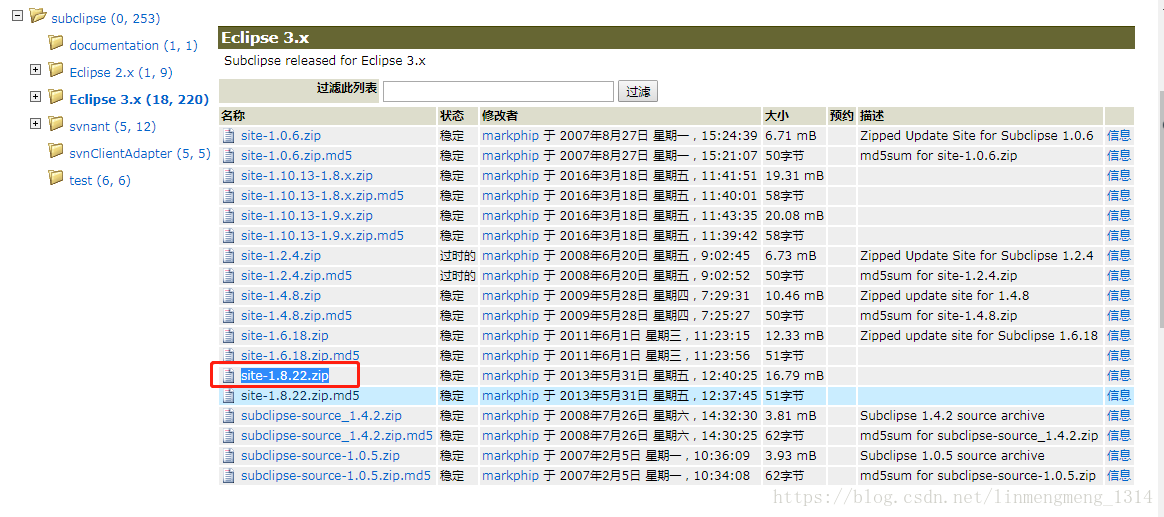Viewport: 1164px width, 517px height.
Task: Download the site-1.8.22.zip file
Action: point(284,376)
